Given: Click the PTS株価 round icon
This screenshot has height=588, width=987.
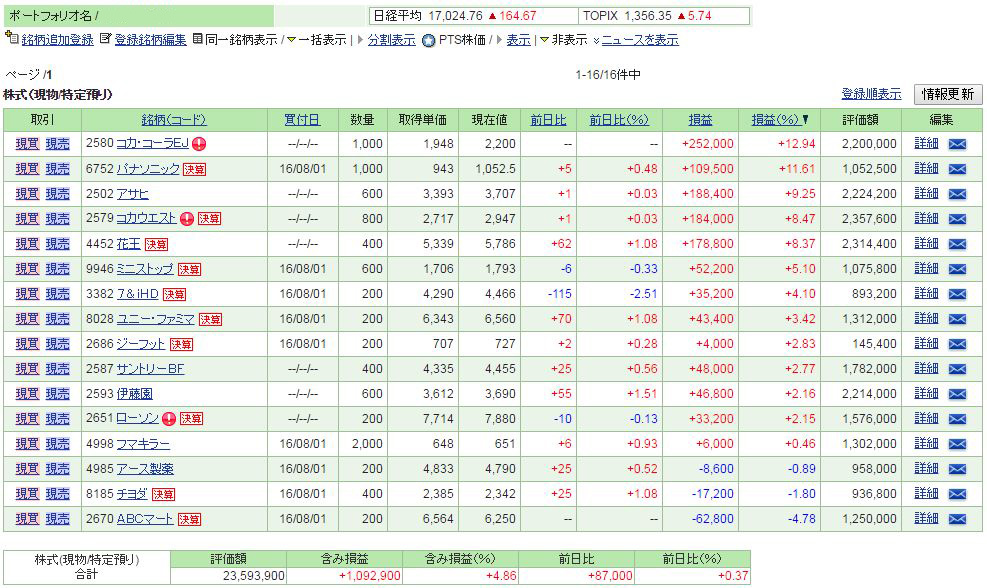Looking at the screenshot, I should click(x=429, y=41).
